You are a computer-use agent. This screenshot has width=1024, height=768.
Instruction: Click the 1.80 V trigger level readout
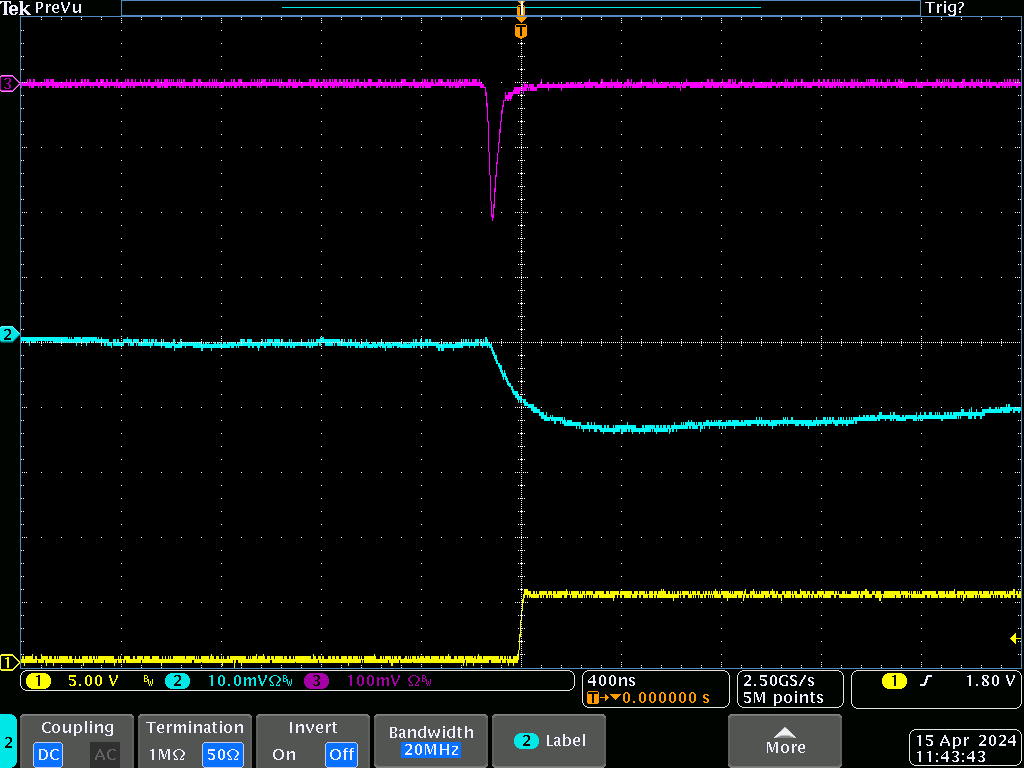pyautogui.click(x=990, y=681)
